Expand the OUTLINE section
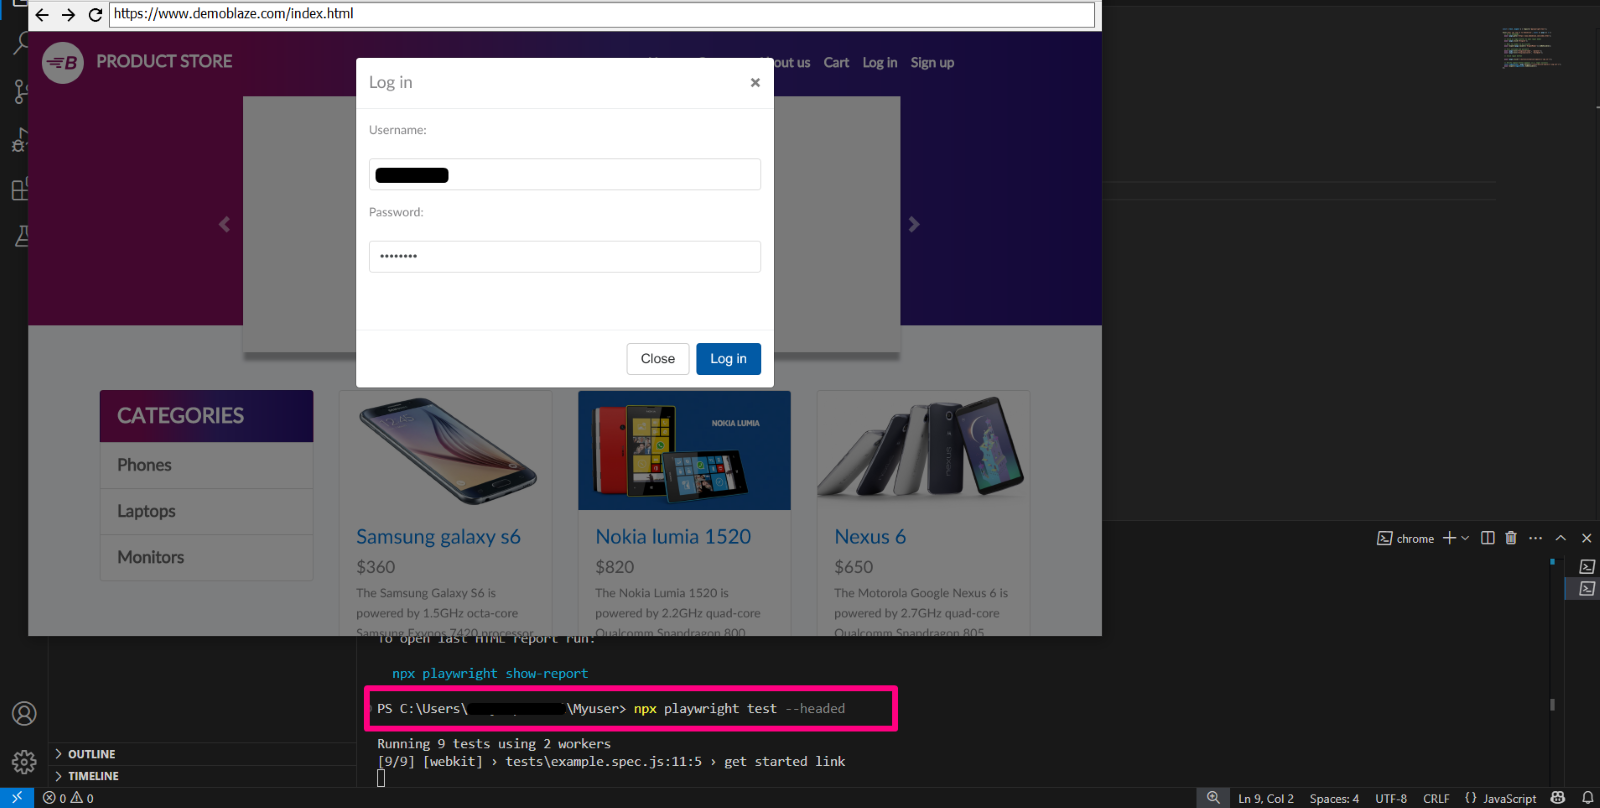The height and width of the screenshot is (808, 1600). [x=200, y=754]
